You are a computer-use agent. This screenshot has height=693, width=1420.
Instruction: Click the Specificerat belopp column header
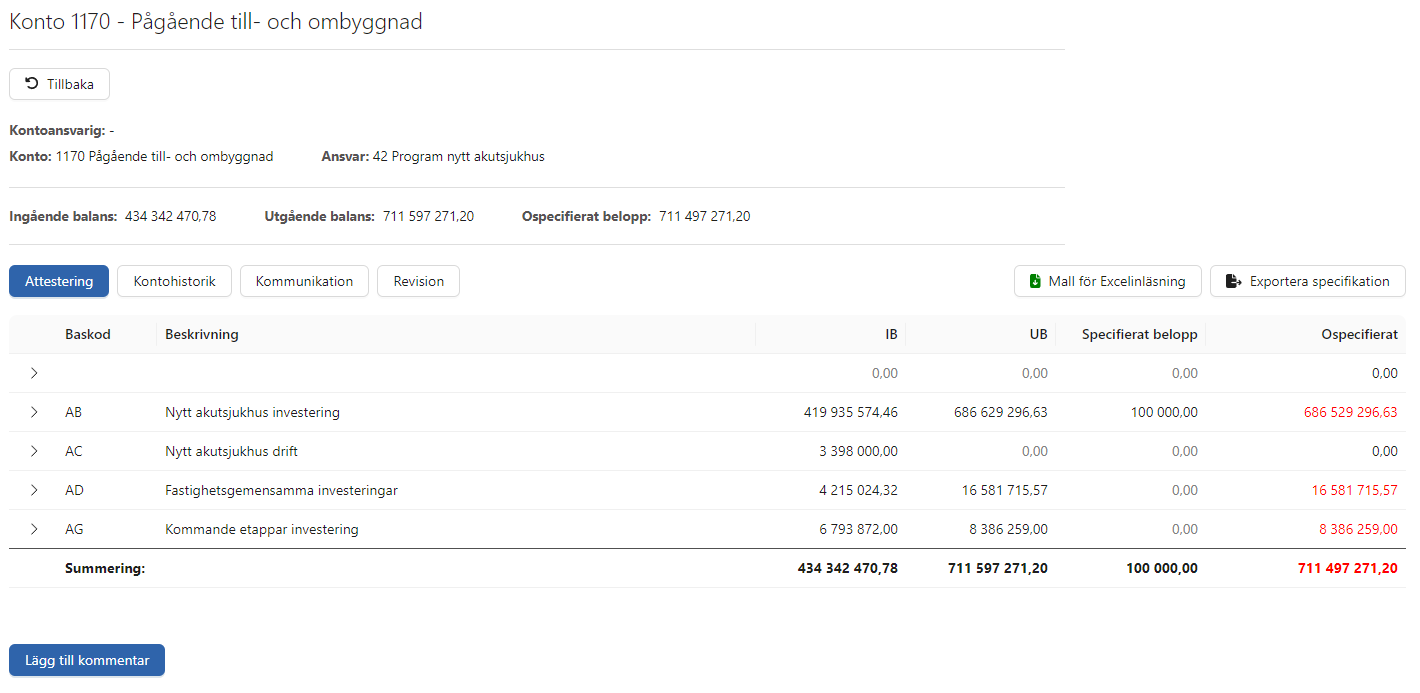tap(1139, 334)
